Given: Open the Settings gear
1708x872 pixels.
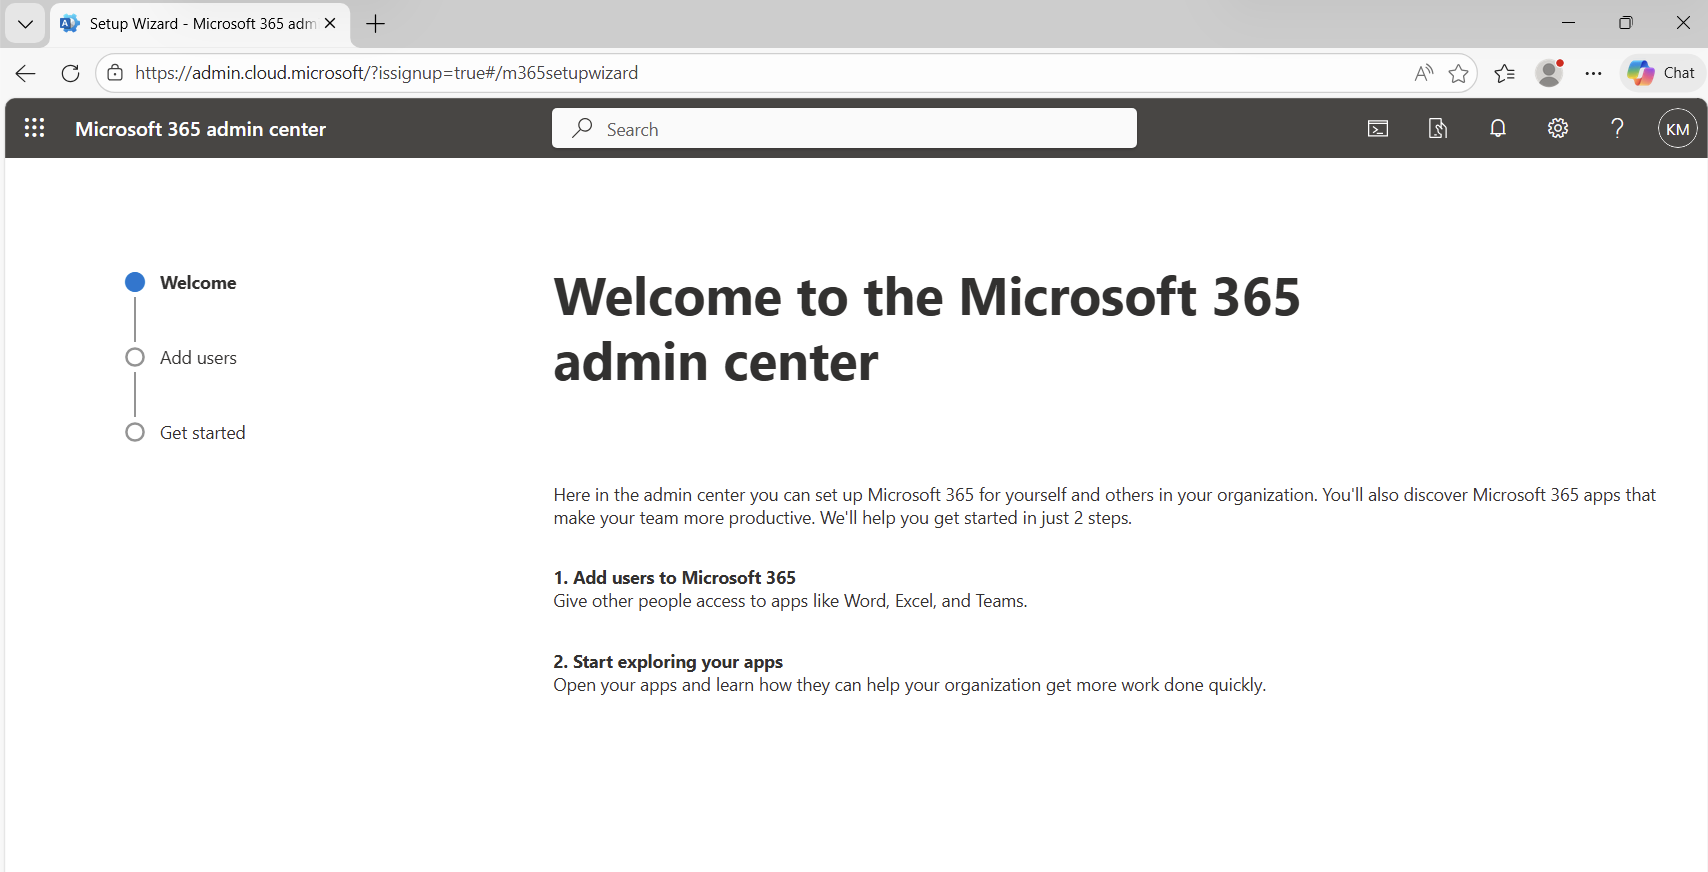Looking at the screenshot, I should 1558,128.
